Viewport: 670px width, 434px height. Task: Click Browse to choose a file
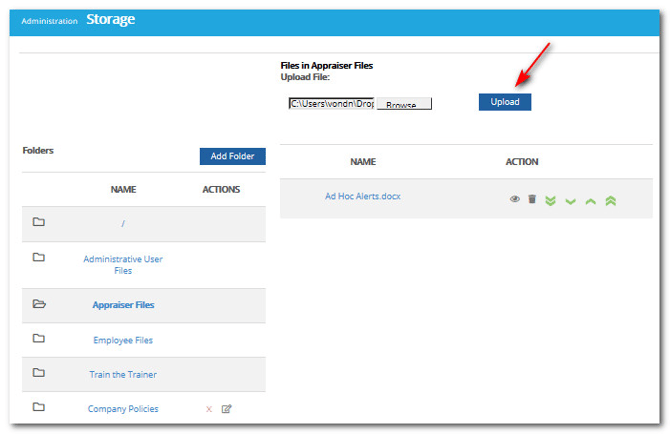pos(403,104)
